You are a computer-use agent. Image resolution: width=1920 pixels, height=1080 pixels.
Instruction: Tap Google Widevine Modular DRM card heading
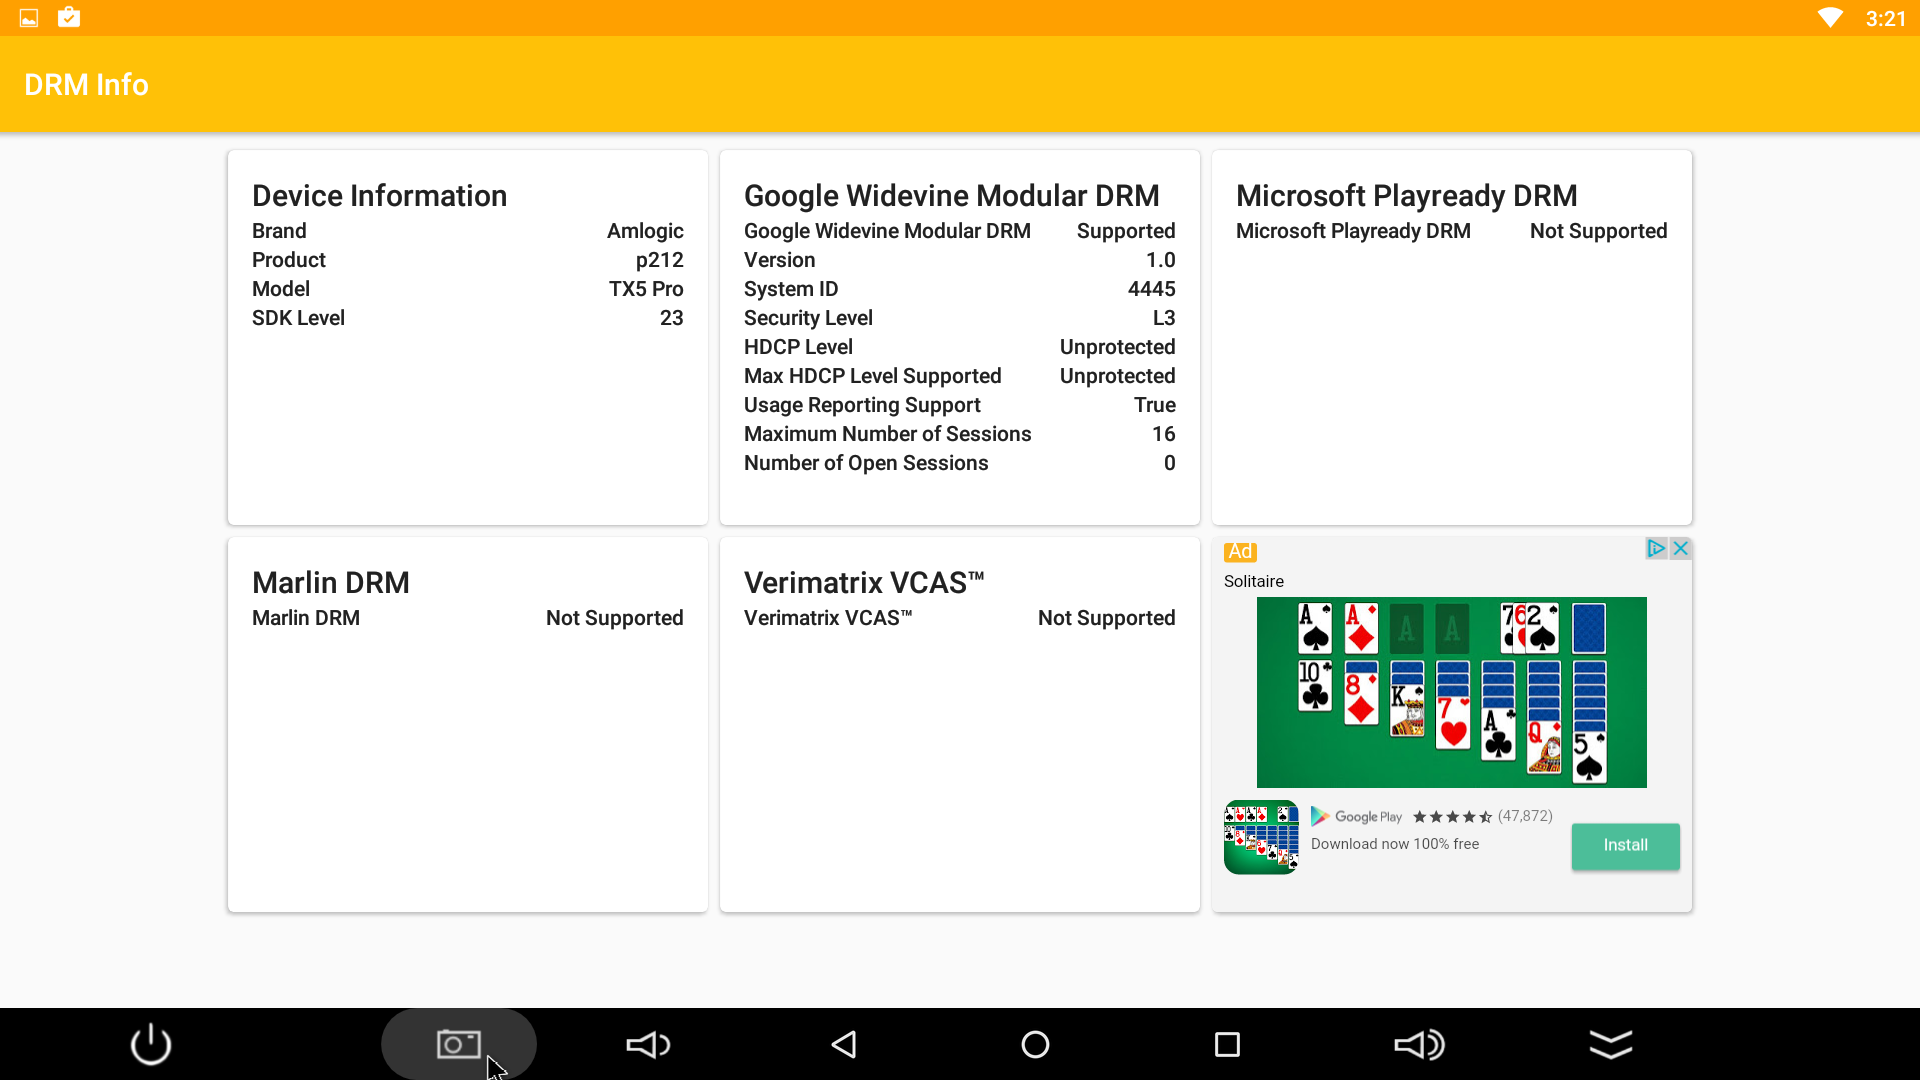point(952,196)
